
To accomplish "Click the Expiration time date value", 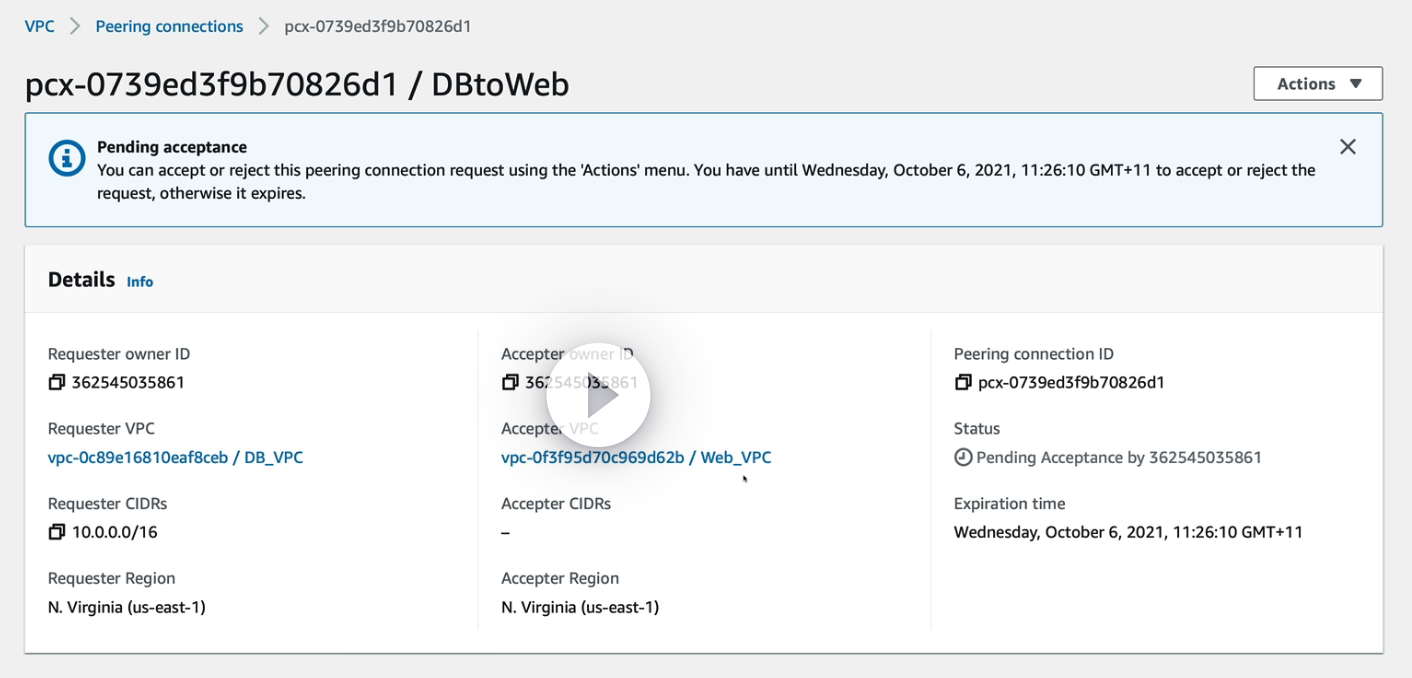I will (x=1128, y=532).
